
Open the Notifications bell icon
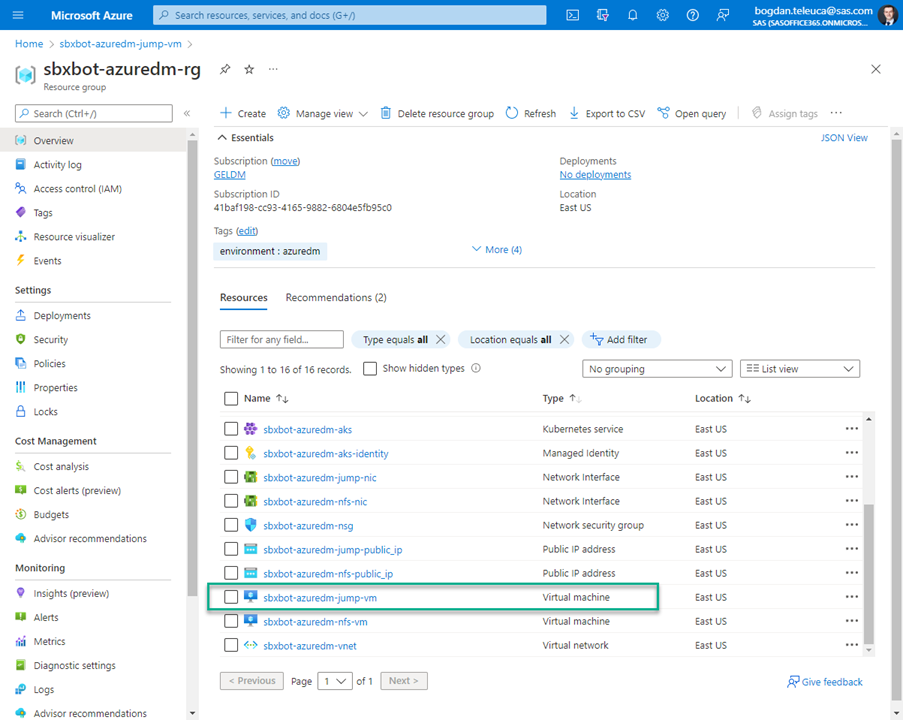(x=632, y=15)
